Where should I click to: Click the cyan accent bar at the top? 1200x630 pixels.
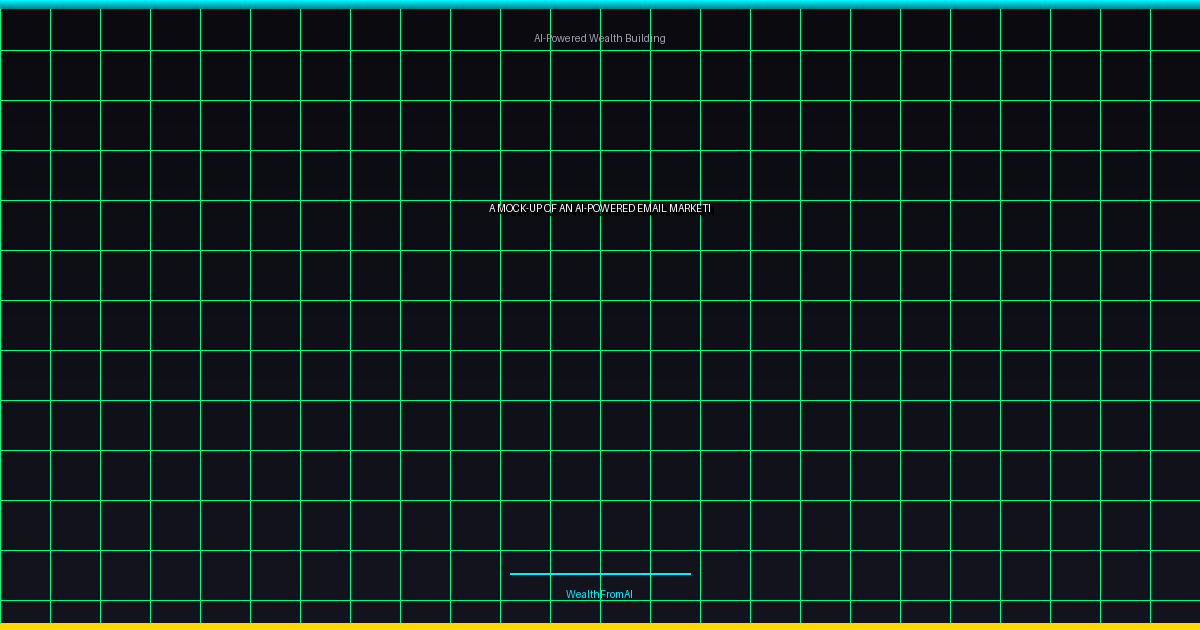(600, 4)
